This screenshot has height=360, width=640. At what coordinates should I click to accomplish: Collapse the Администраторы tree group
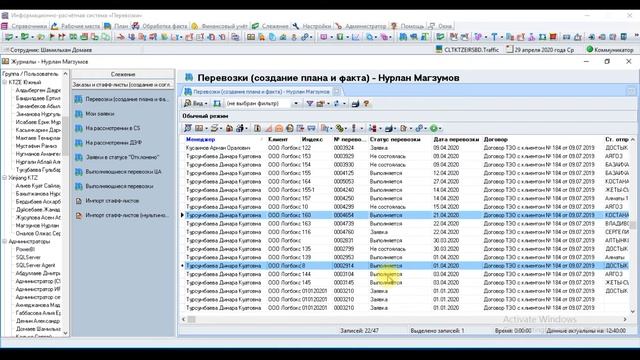point(5,241)
